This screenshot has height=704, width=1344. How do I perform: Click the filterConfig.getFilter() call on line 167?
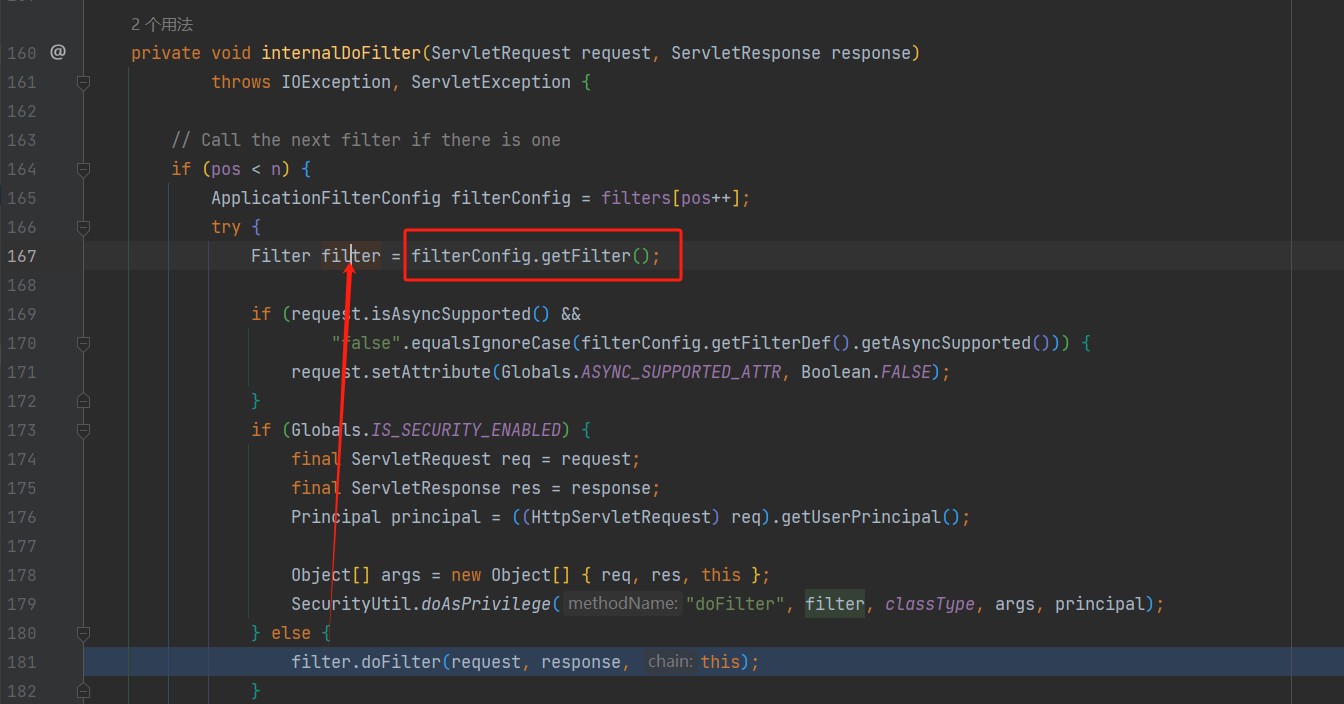point(531,256)
